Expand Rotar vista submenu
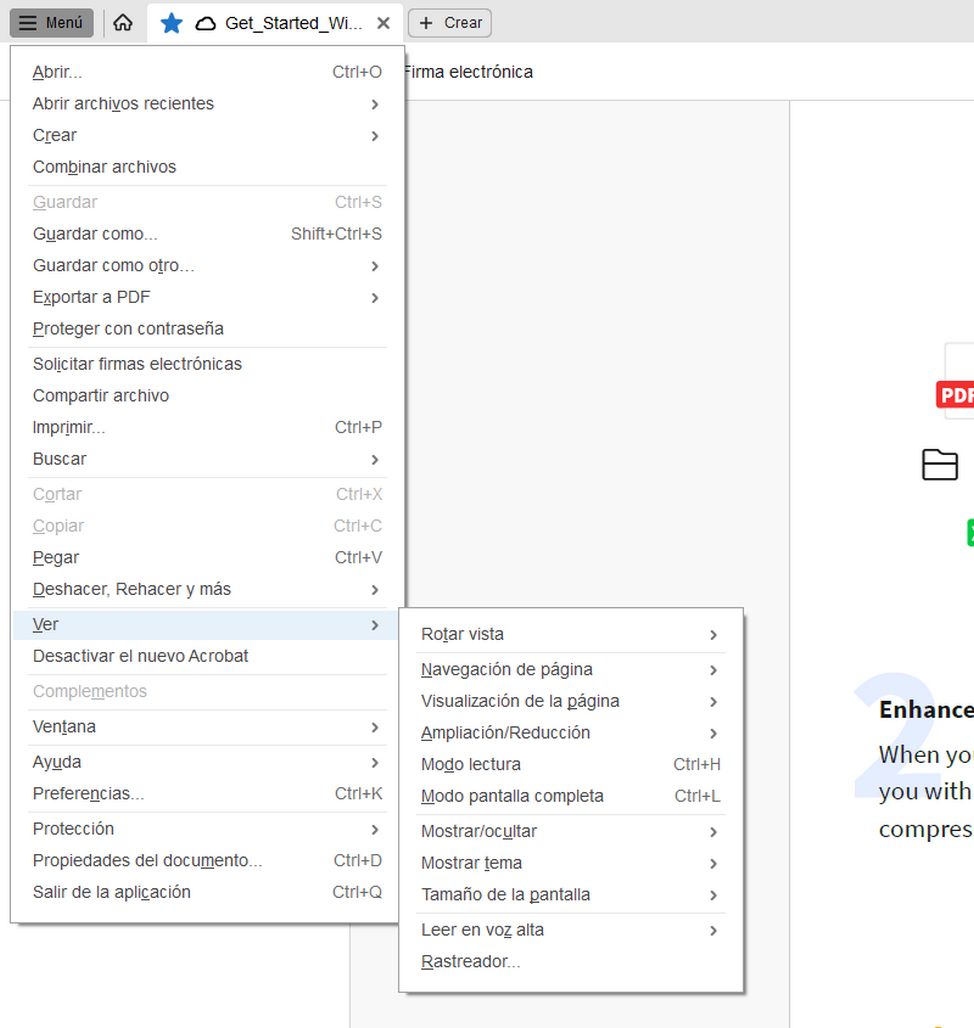 click(570, 634)
